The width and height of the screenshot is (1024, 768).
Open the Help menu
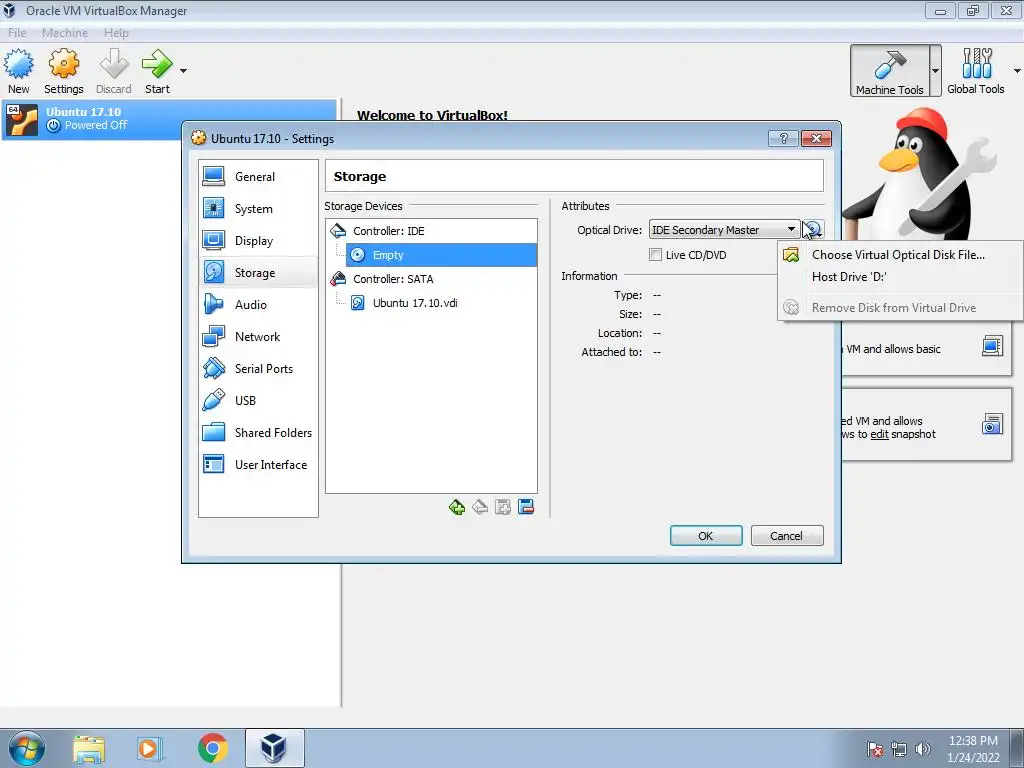click(x=116, y=33)
